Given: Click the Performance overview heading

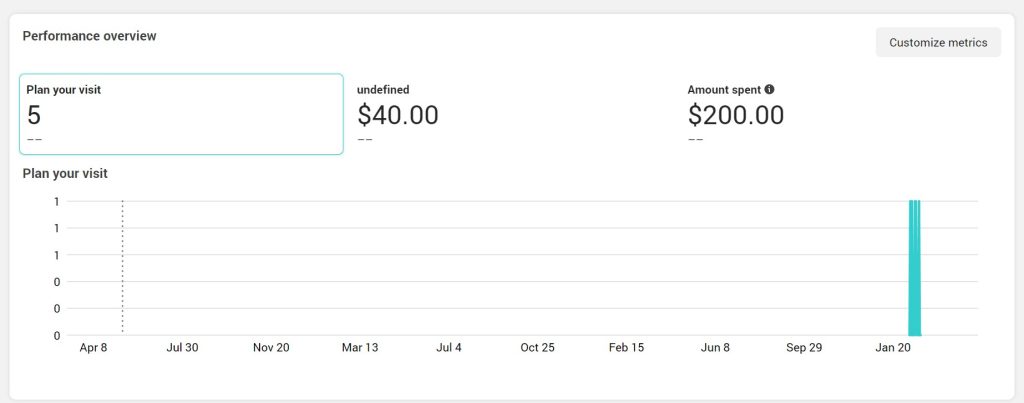Looking at the screenshot, I should pyautogui.click(x=89, y=36).
